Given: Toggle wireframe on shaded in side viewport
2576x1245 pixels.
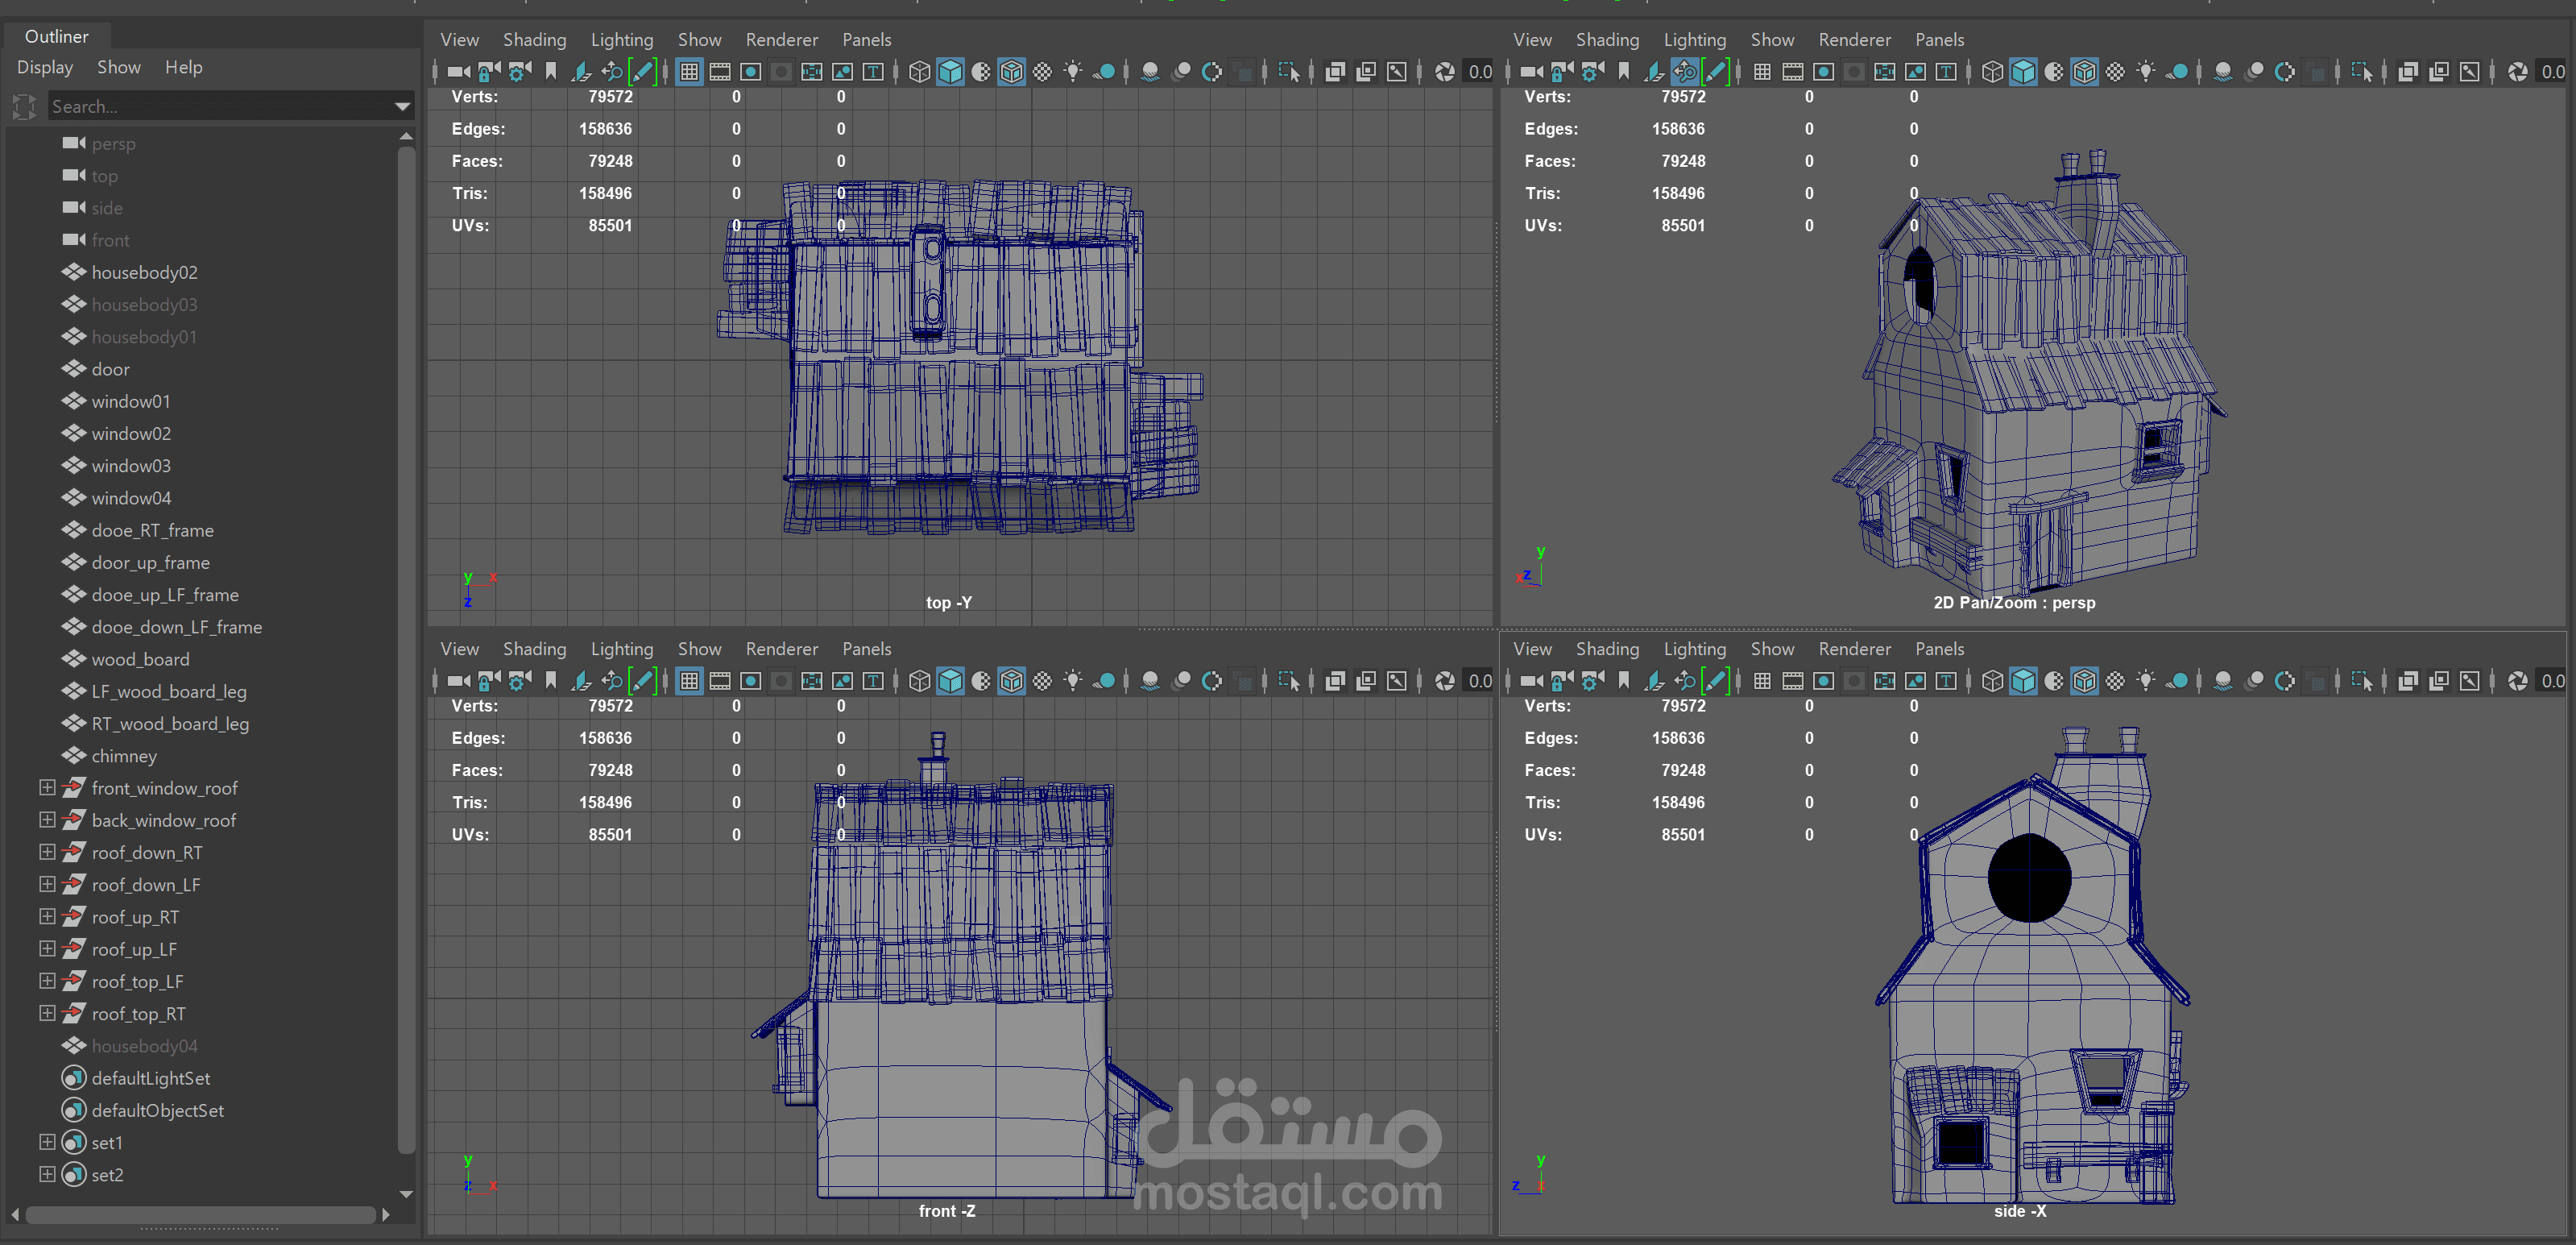Looking at the screenshot, I should coord(2084,681).
